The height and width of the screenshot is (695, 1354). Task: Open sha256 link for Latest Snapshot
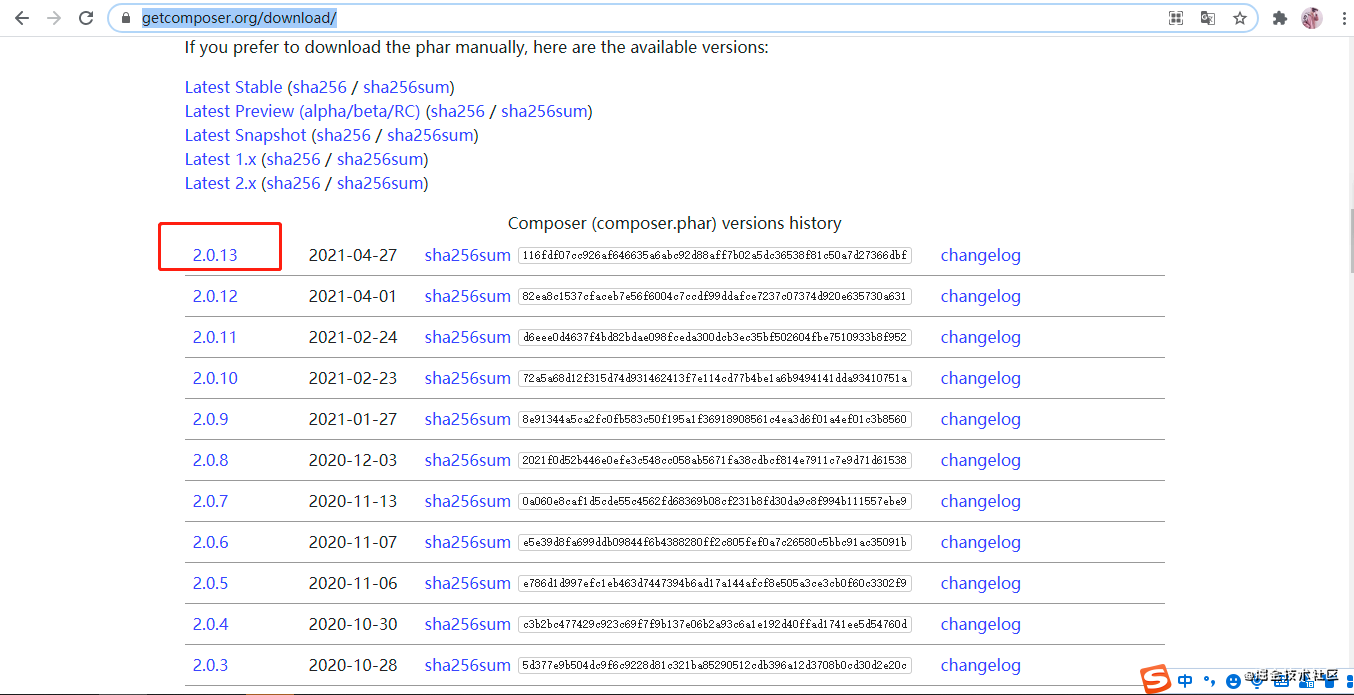(x=344, y=135)
